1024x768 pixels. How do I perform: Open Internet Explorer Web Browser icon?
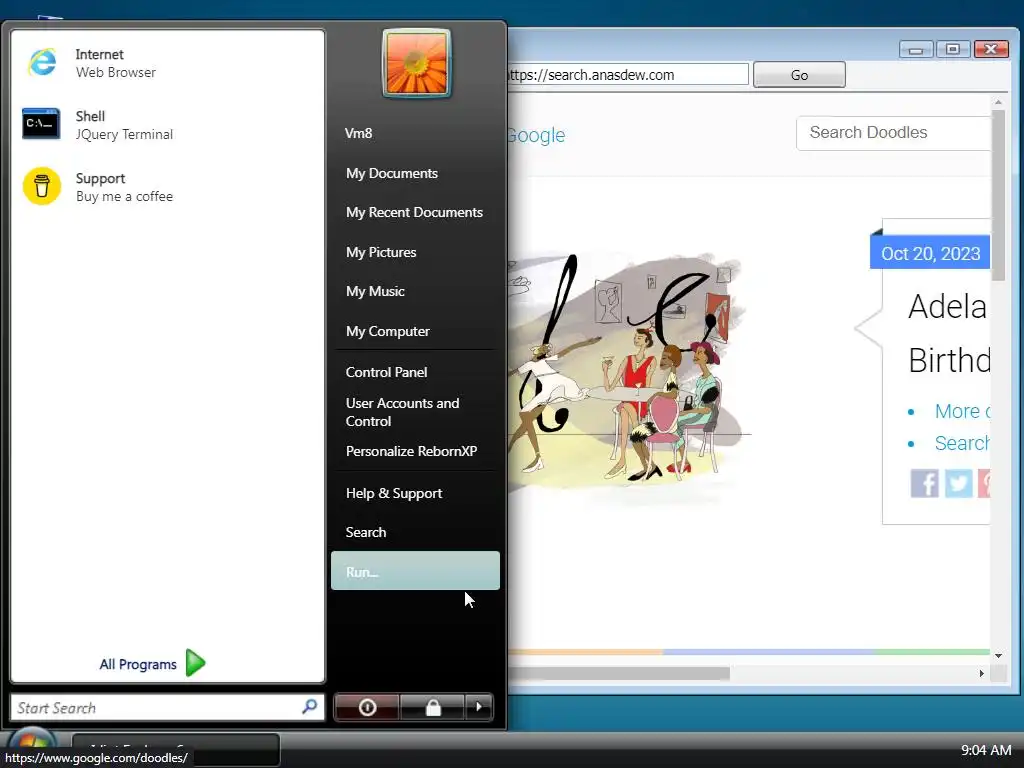[42, 63]
